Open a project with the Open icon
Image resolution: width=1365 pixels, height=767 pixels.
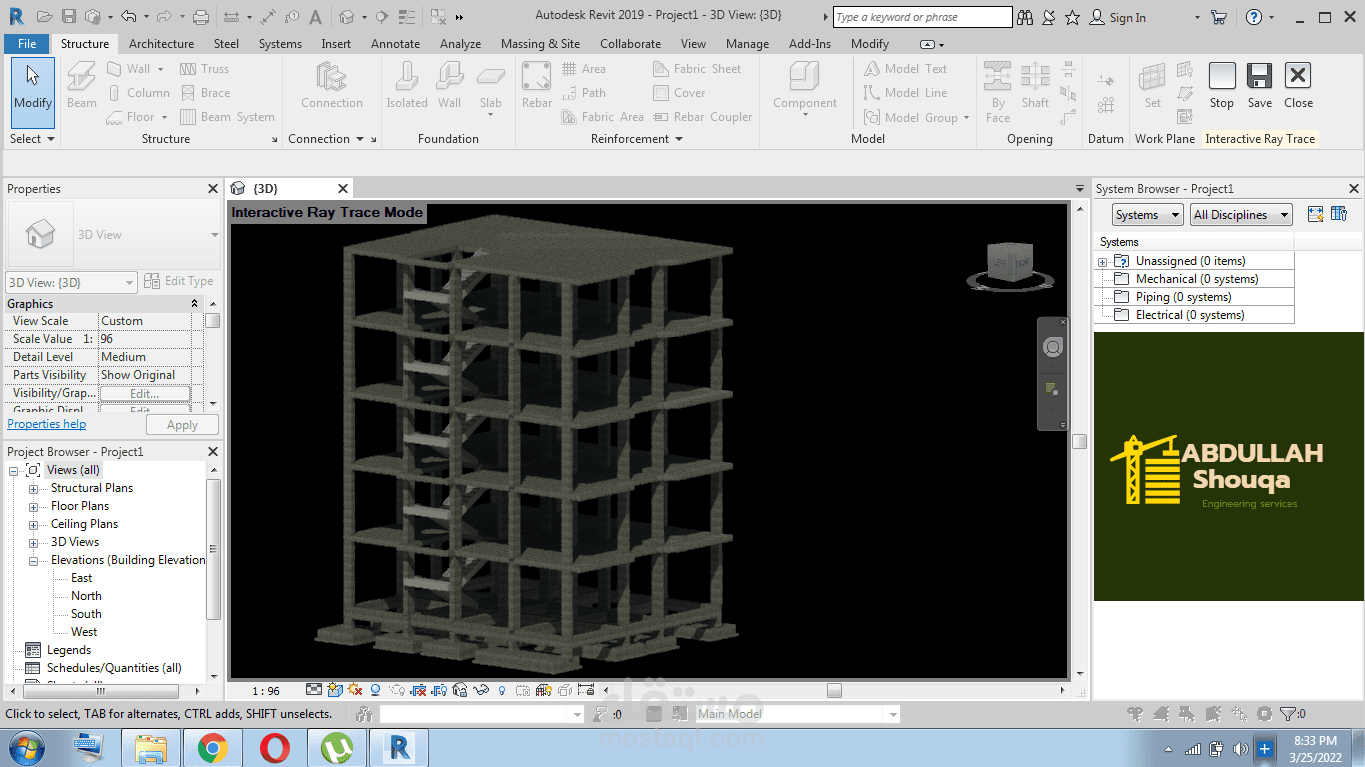point(45,17)
